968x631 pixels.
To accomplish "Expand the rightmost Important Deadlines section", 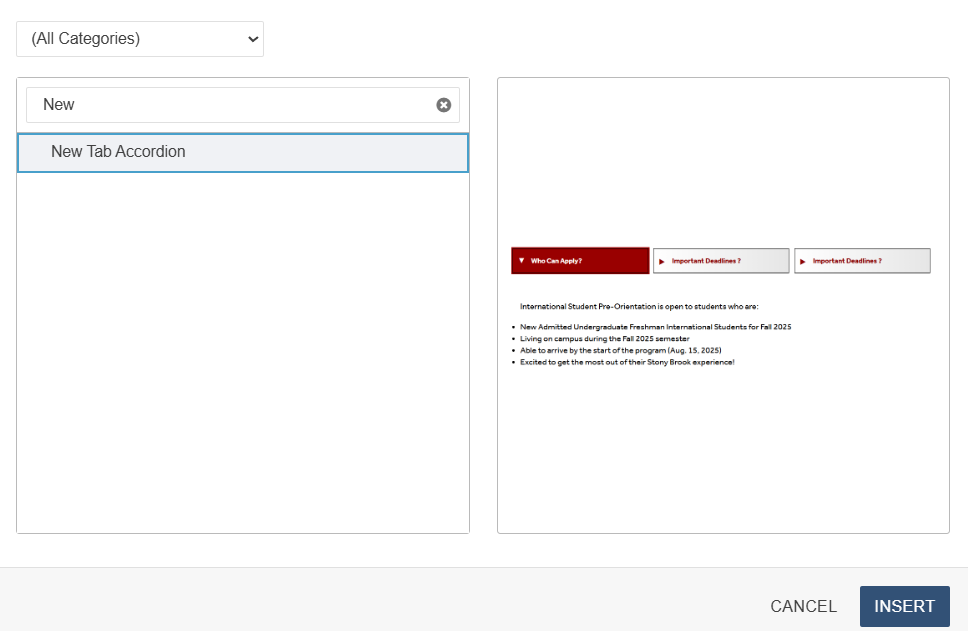I will point(862,260).
